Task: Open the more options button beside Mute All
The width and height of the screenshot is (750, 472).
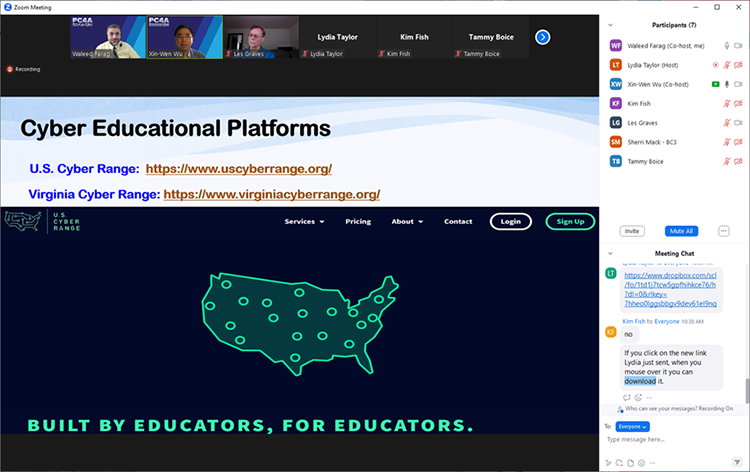Action: click(724, 231)
